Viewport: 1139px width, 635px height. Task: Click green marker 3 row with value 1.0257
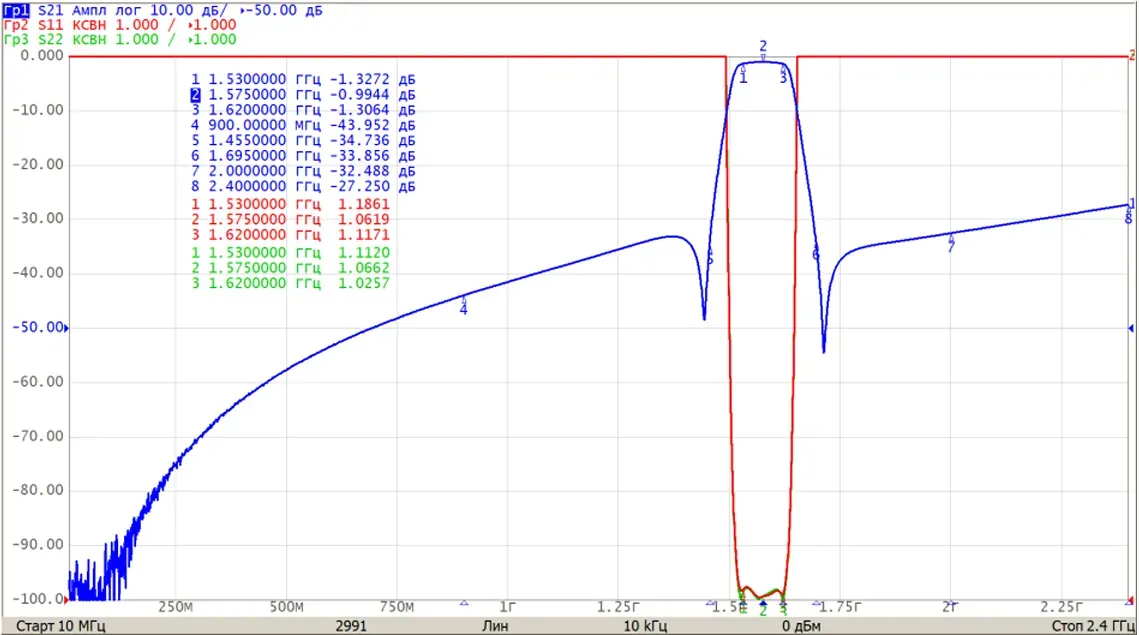(x=291, y=283)
